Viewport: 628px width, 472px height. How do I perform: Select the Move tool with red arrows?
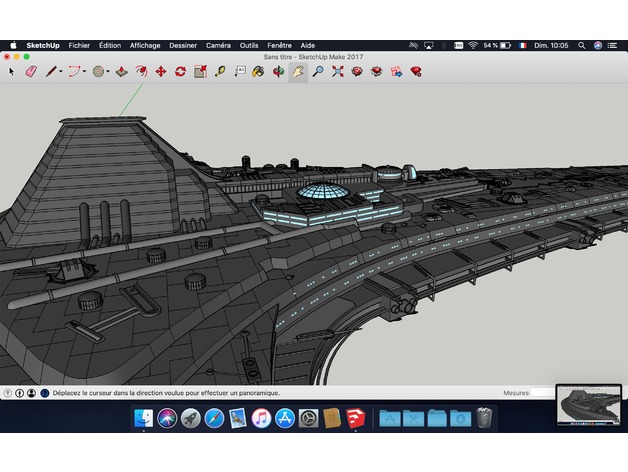pyautogui.click(x=161, y=72)
